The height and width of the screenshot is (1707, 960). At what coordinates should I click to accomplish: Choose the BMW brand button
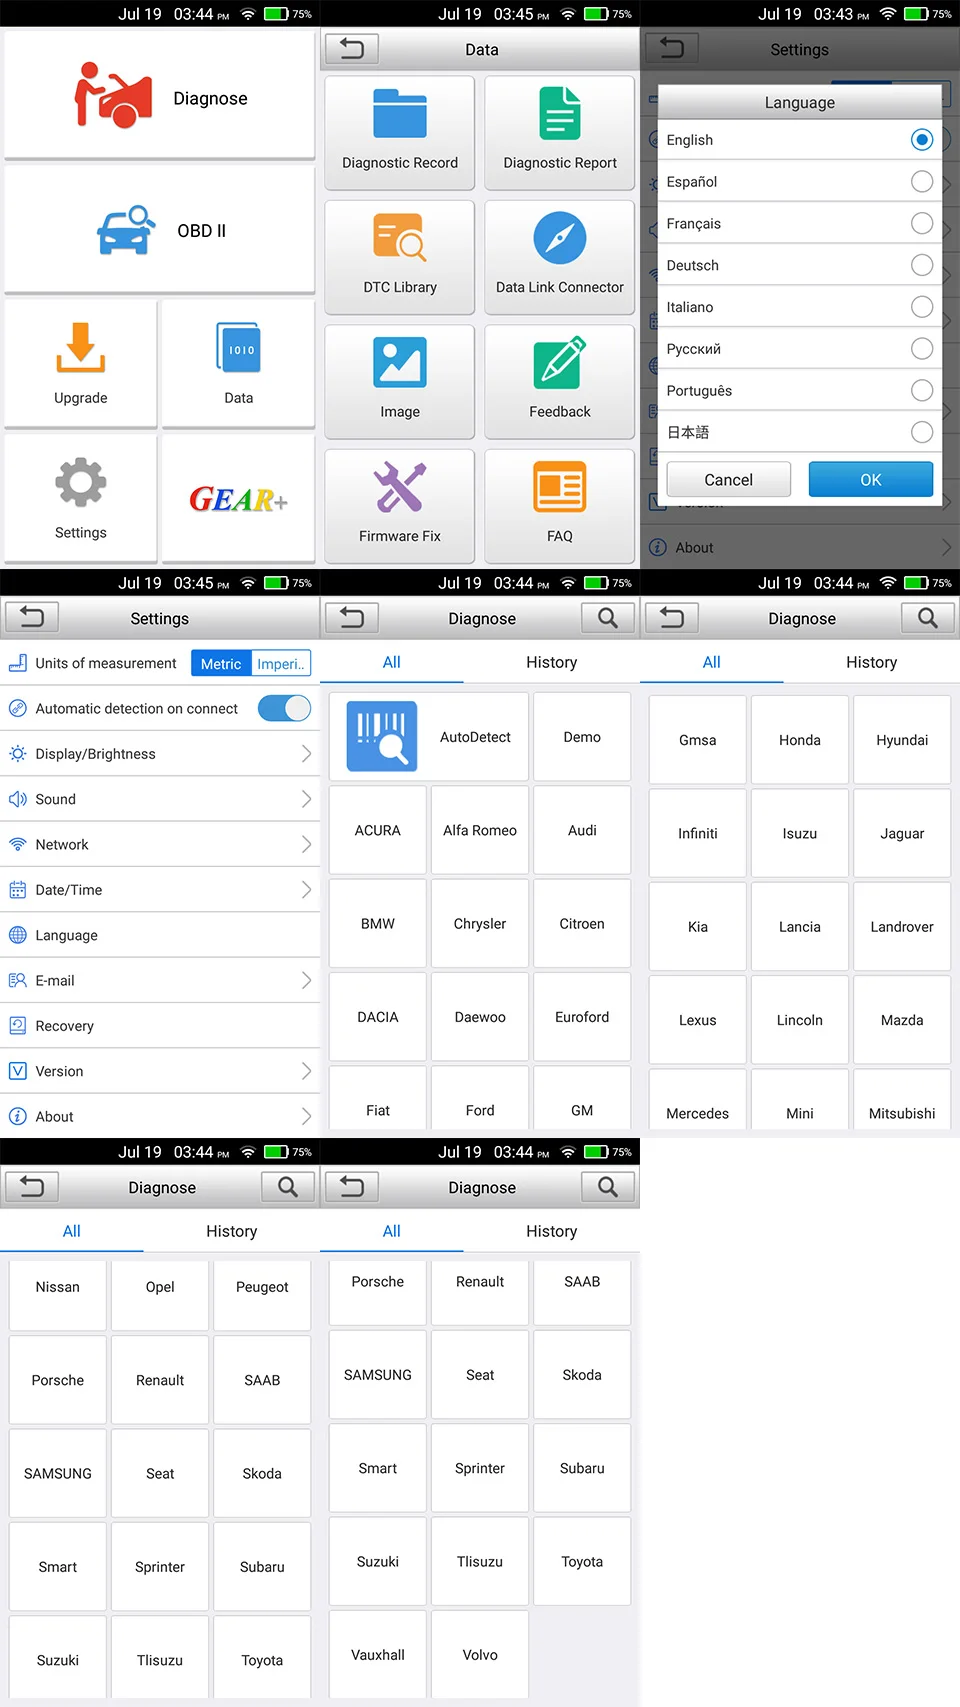[378, 924]
